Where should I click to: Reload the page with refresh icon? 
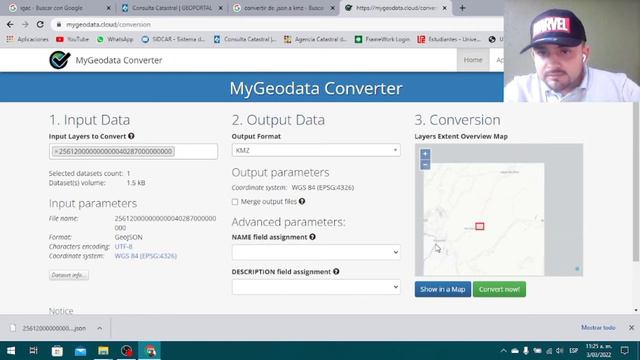[x=40, y=24]
